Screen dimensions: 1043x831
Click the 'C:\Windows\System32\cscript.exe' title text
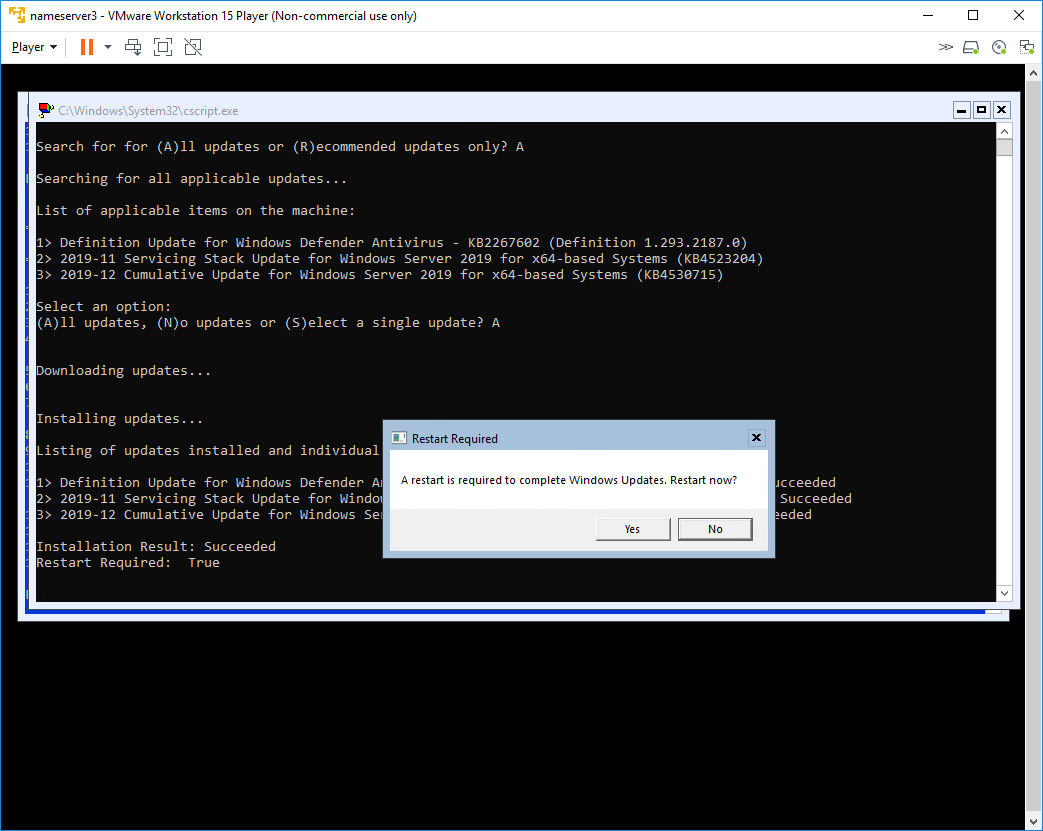tap(148, 111)
